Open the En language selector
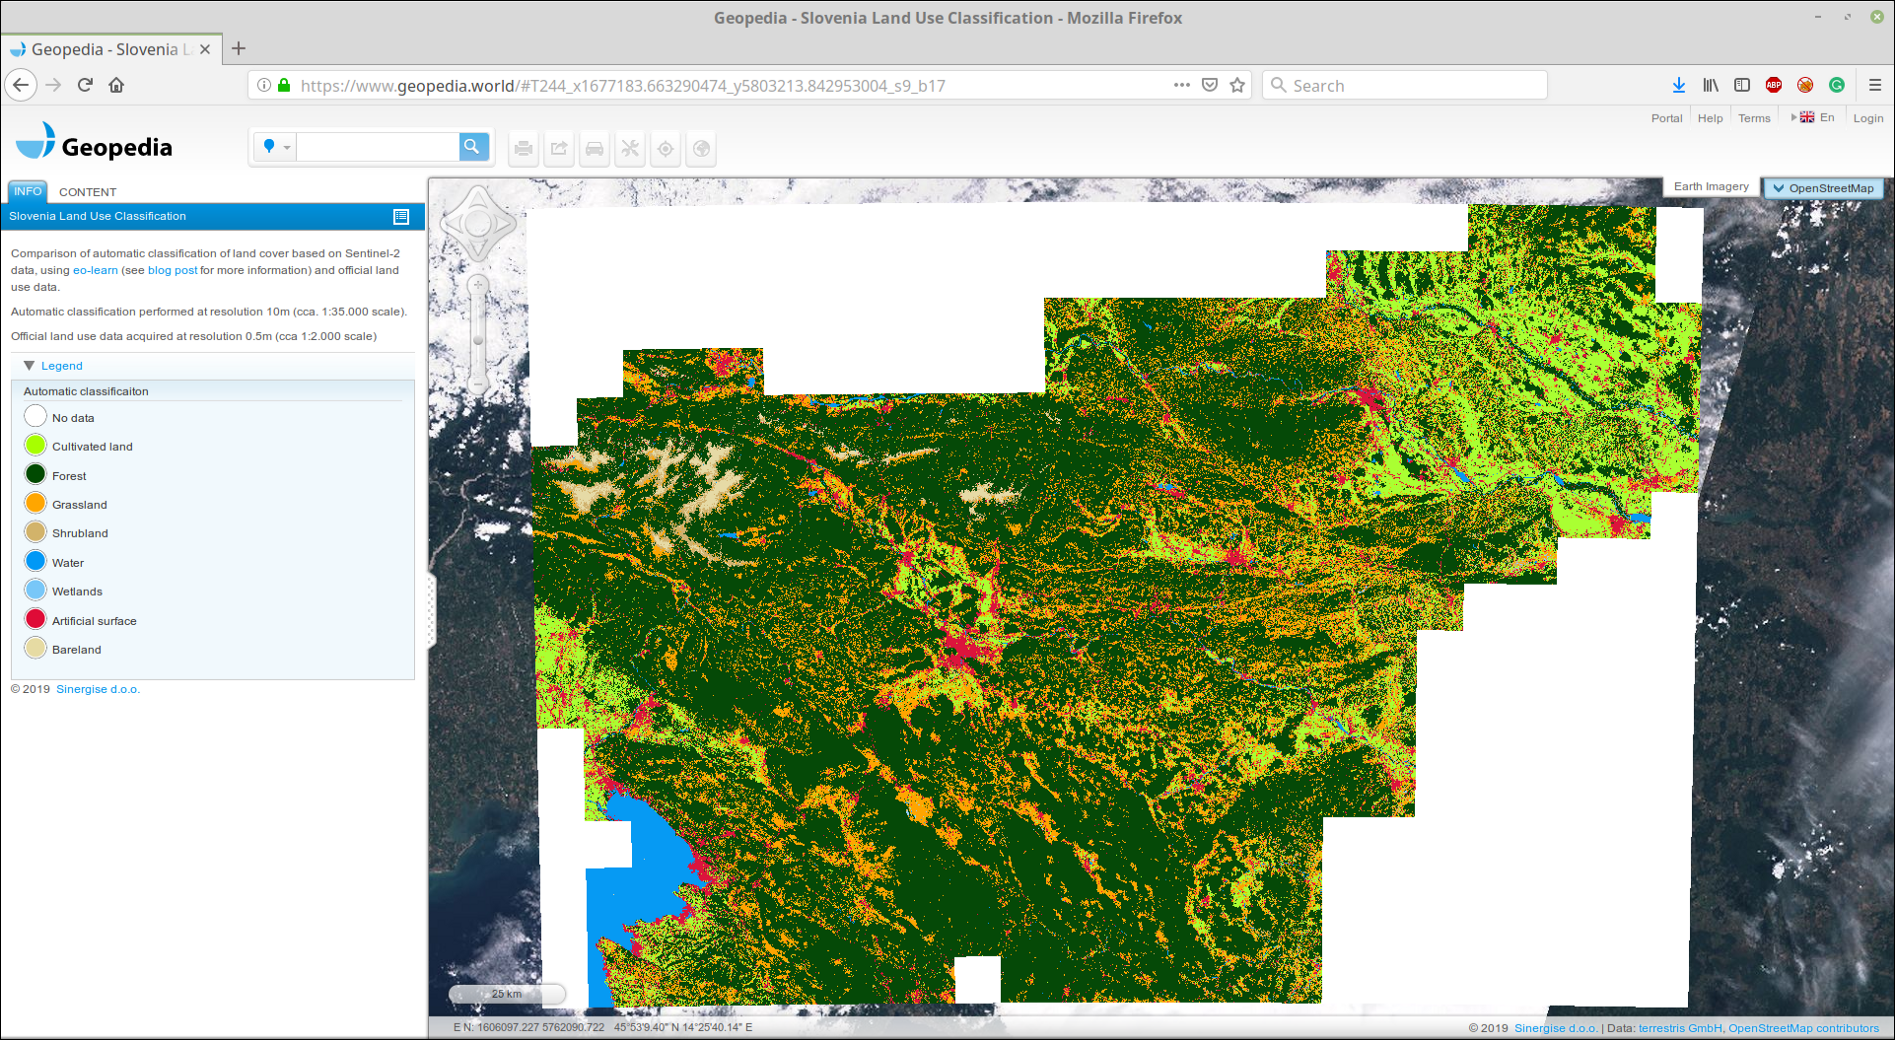The width and height of the screenshot is (1895, 1040). (1814, 118)
